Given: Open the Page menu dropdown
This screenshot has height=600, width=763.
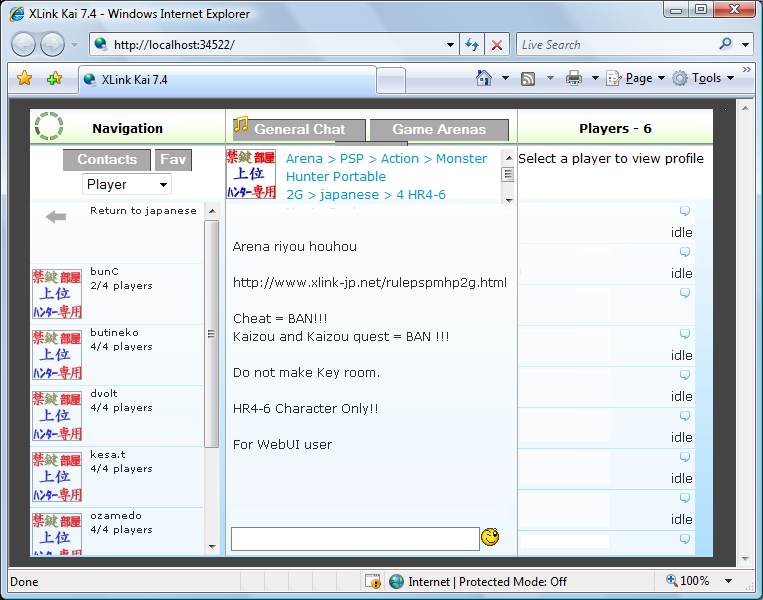Looking at the screenshot, I should point(636,78).
